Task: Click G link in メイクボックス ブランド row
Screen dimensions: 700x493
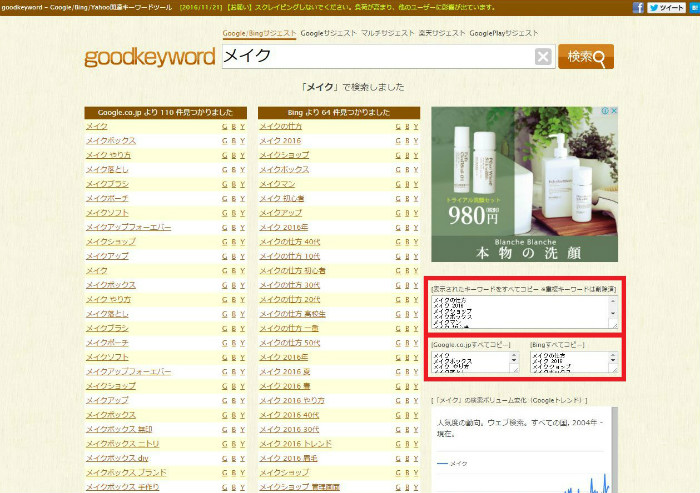Action: click(x=225, y=473)
